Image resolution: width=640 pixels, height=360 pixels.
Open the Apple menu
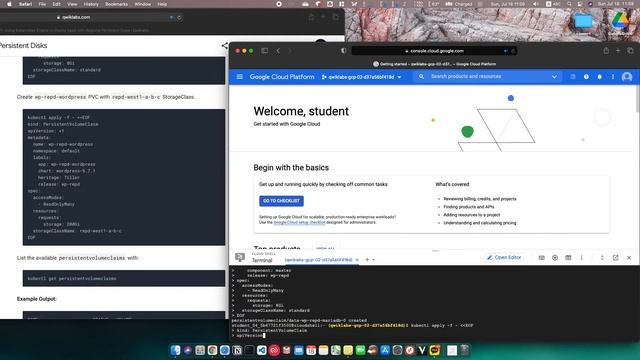[9, 4]
